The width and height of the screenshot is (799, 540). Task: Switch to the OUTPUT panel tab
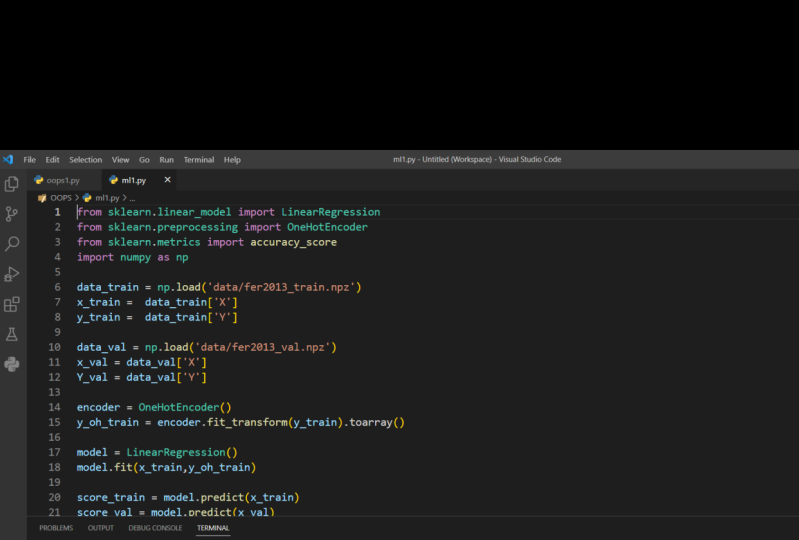100,528
